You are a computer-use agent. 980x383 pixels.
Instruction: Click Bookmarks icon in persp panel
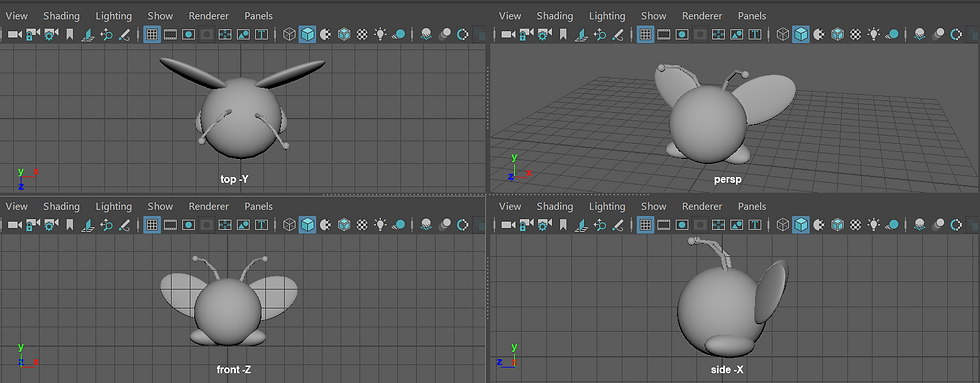tap(563, 34)
